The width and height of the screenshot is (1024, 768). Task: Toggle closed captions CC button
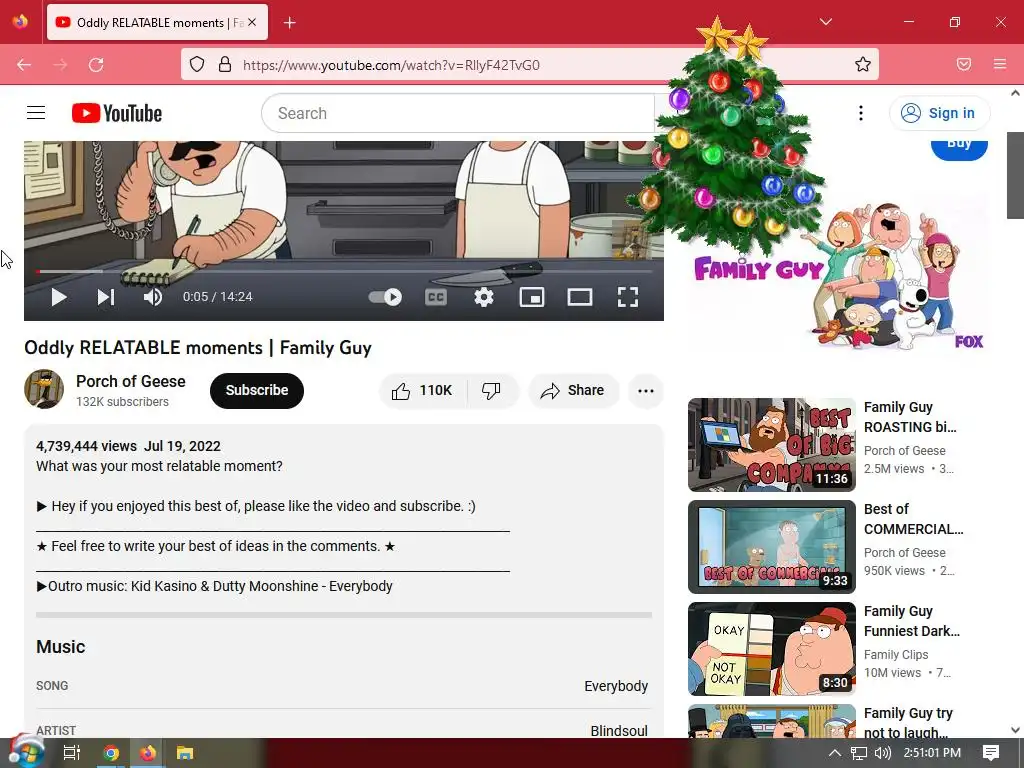coord(436,297)
